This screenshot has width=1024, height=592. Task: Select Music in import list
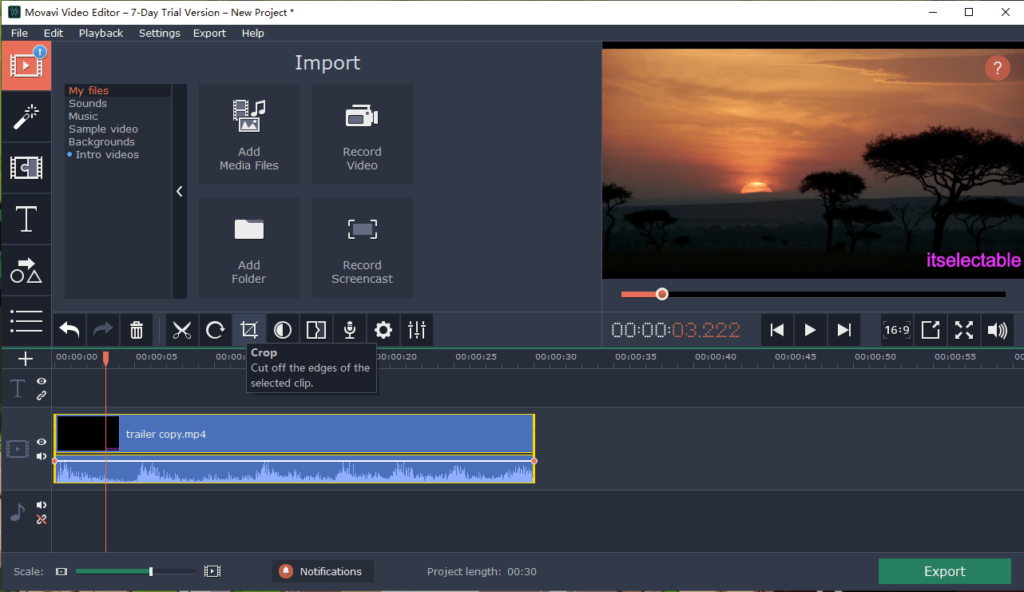tap(83, 116)
